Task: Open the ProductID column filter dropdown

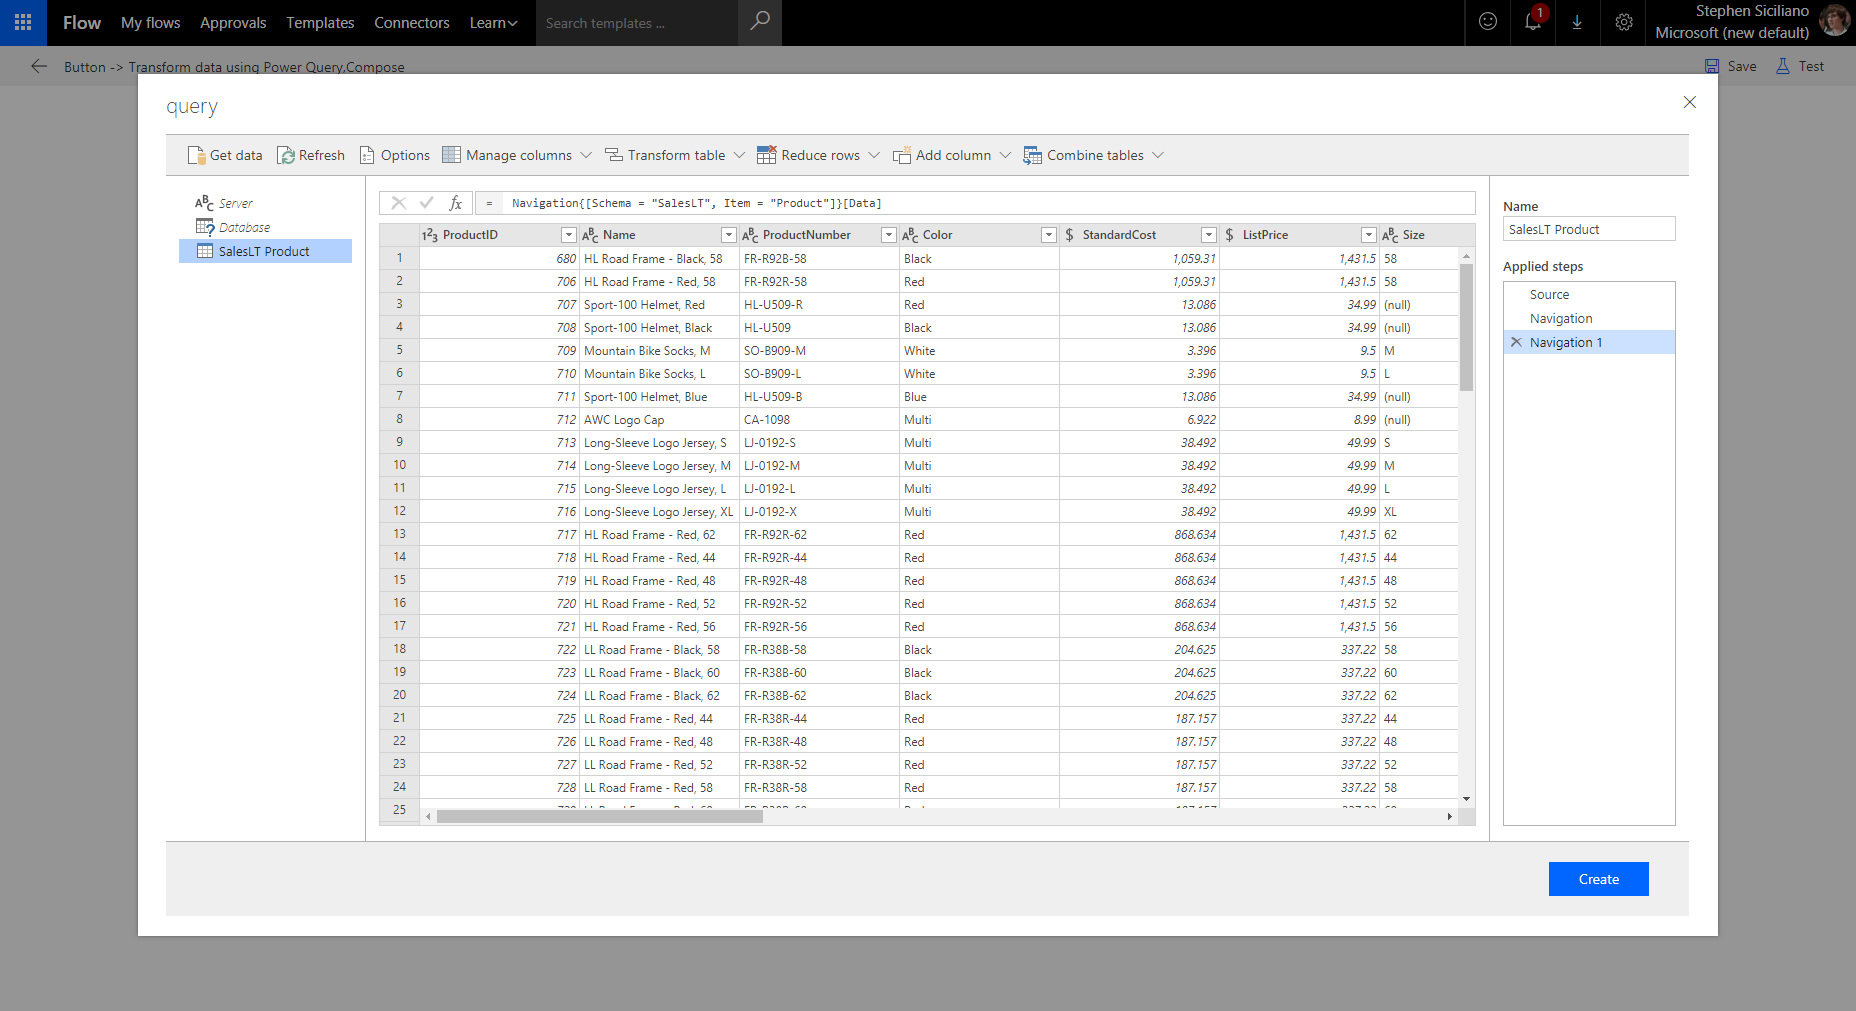Action: tap(569, 235)
